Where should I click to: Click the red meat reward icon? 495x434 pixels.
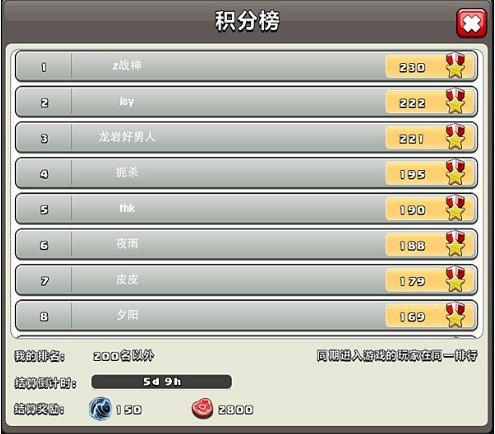[x=202, y=409]
